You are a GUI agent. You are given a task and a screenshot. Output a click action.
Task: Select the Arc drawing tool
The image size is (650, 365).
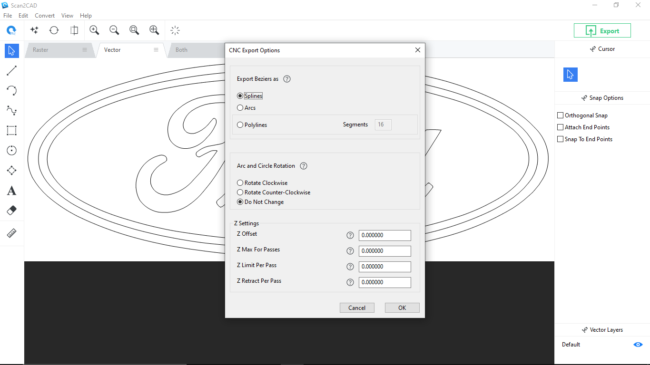(12, 90)
